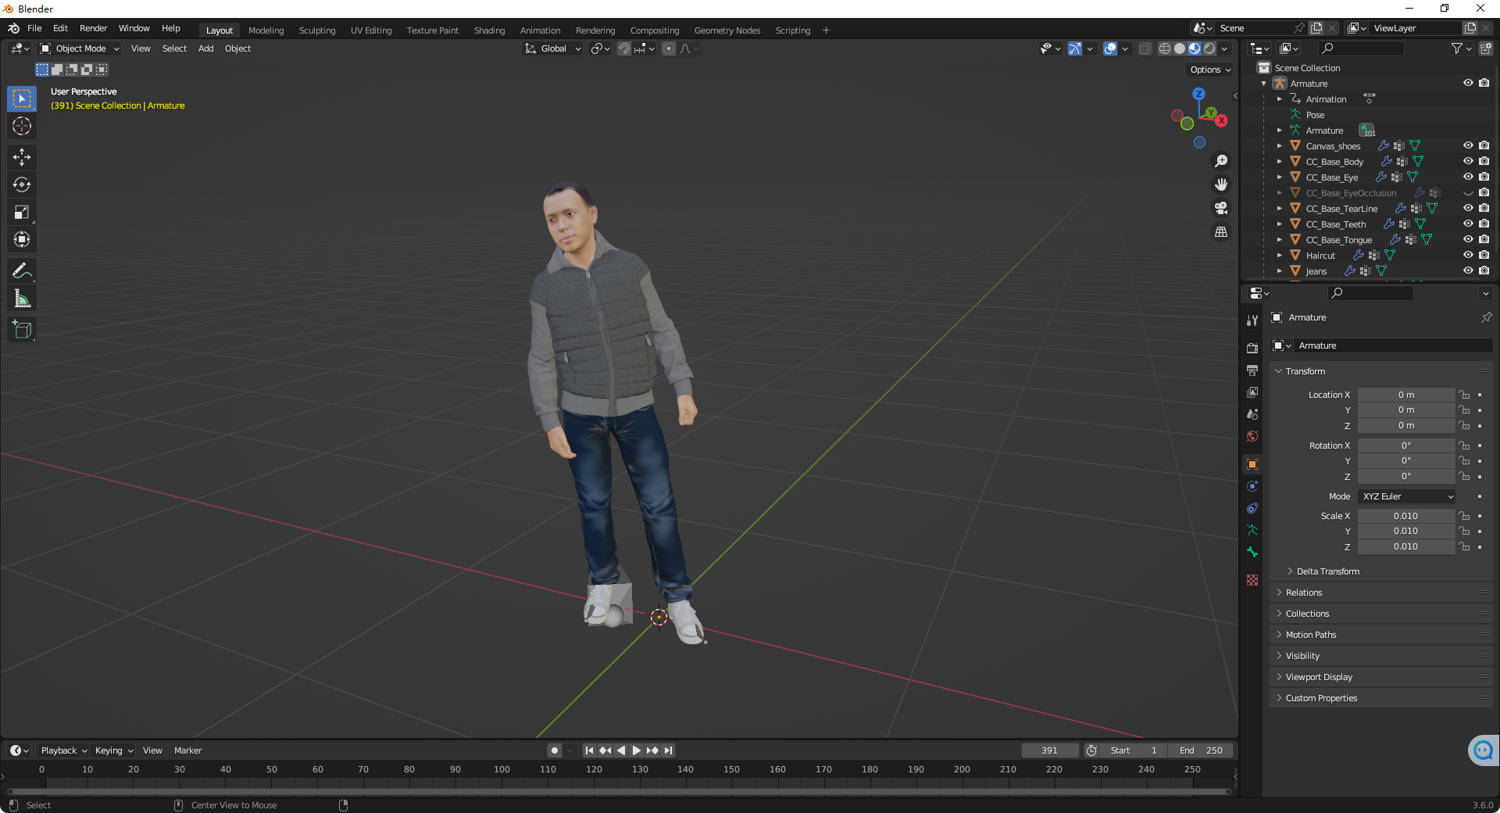The image size is (1500, 813).
Task: Activate the Rotate tool
Action: [x=22, y=184]
